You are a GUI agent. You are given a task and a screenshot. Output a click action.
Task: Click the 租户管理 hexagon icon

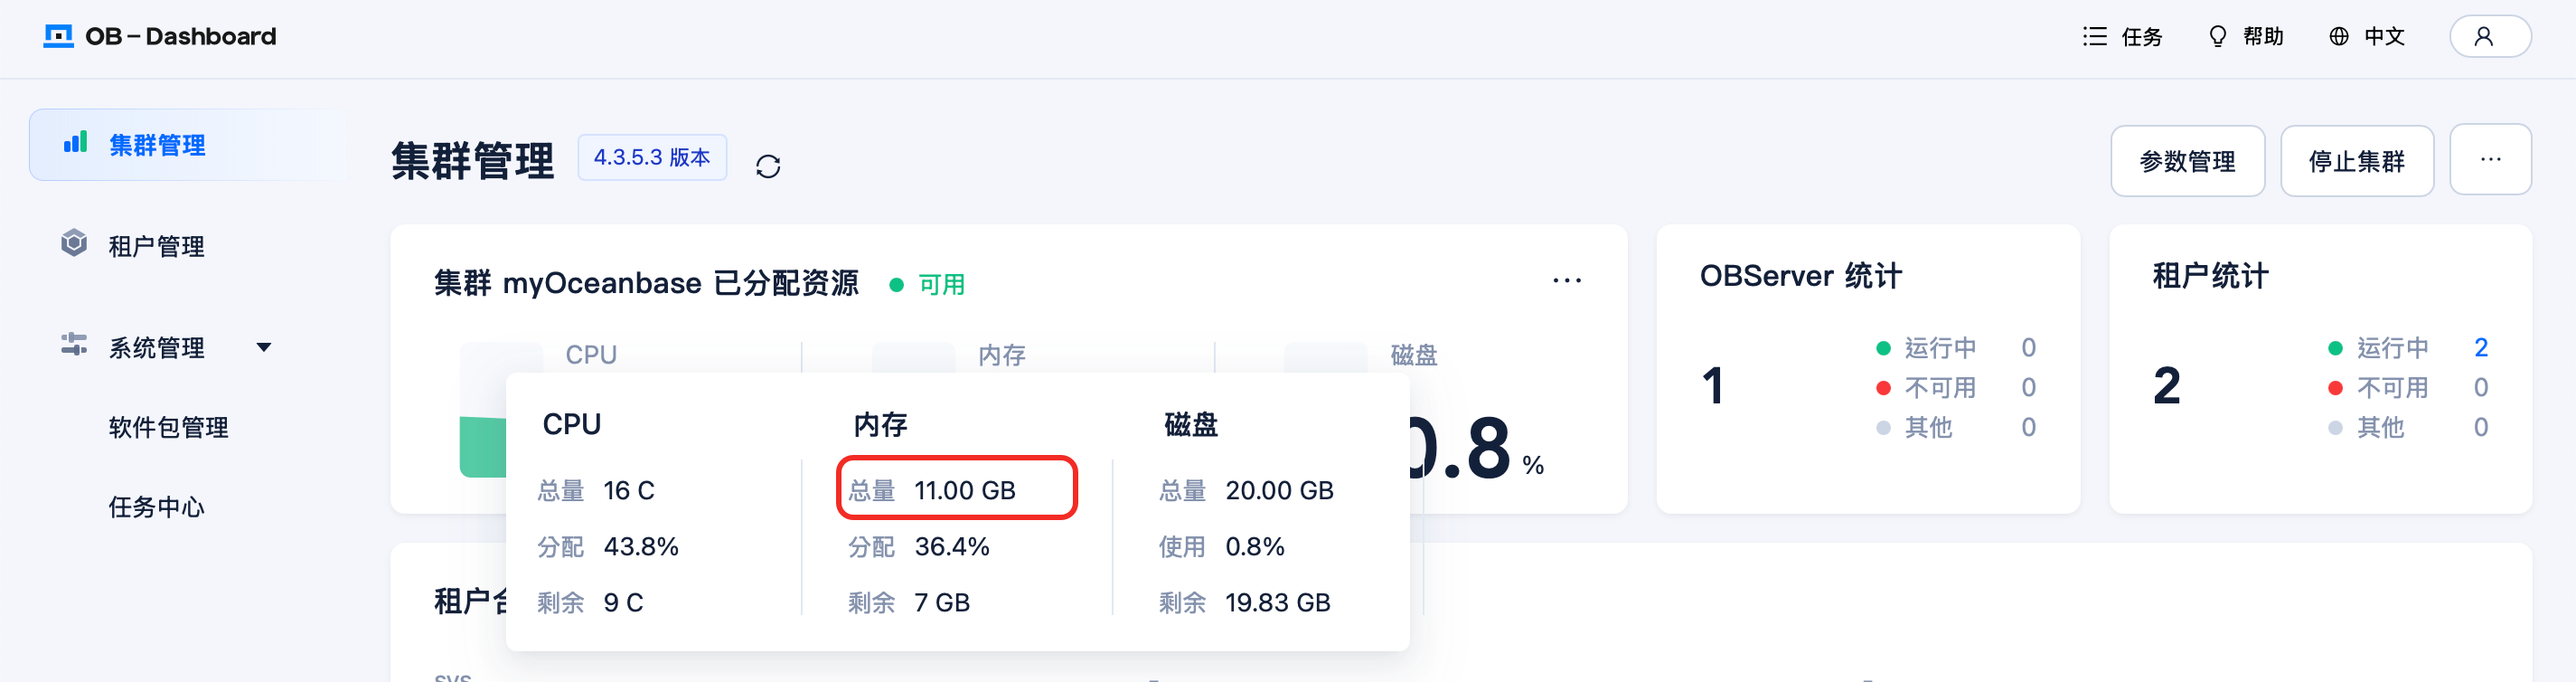(x=74, y=243)
